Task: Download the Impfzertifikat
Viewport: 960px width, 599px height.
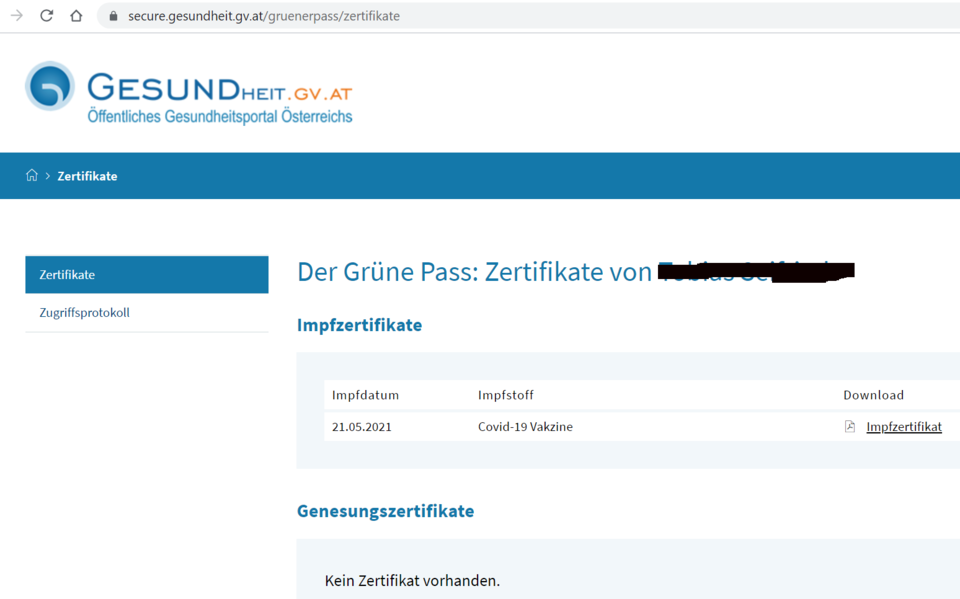Action: 903,426
